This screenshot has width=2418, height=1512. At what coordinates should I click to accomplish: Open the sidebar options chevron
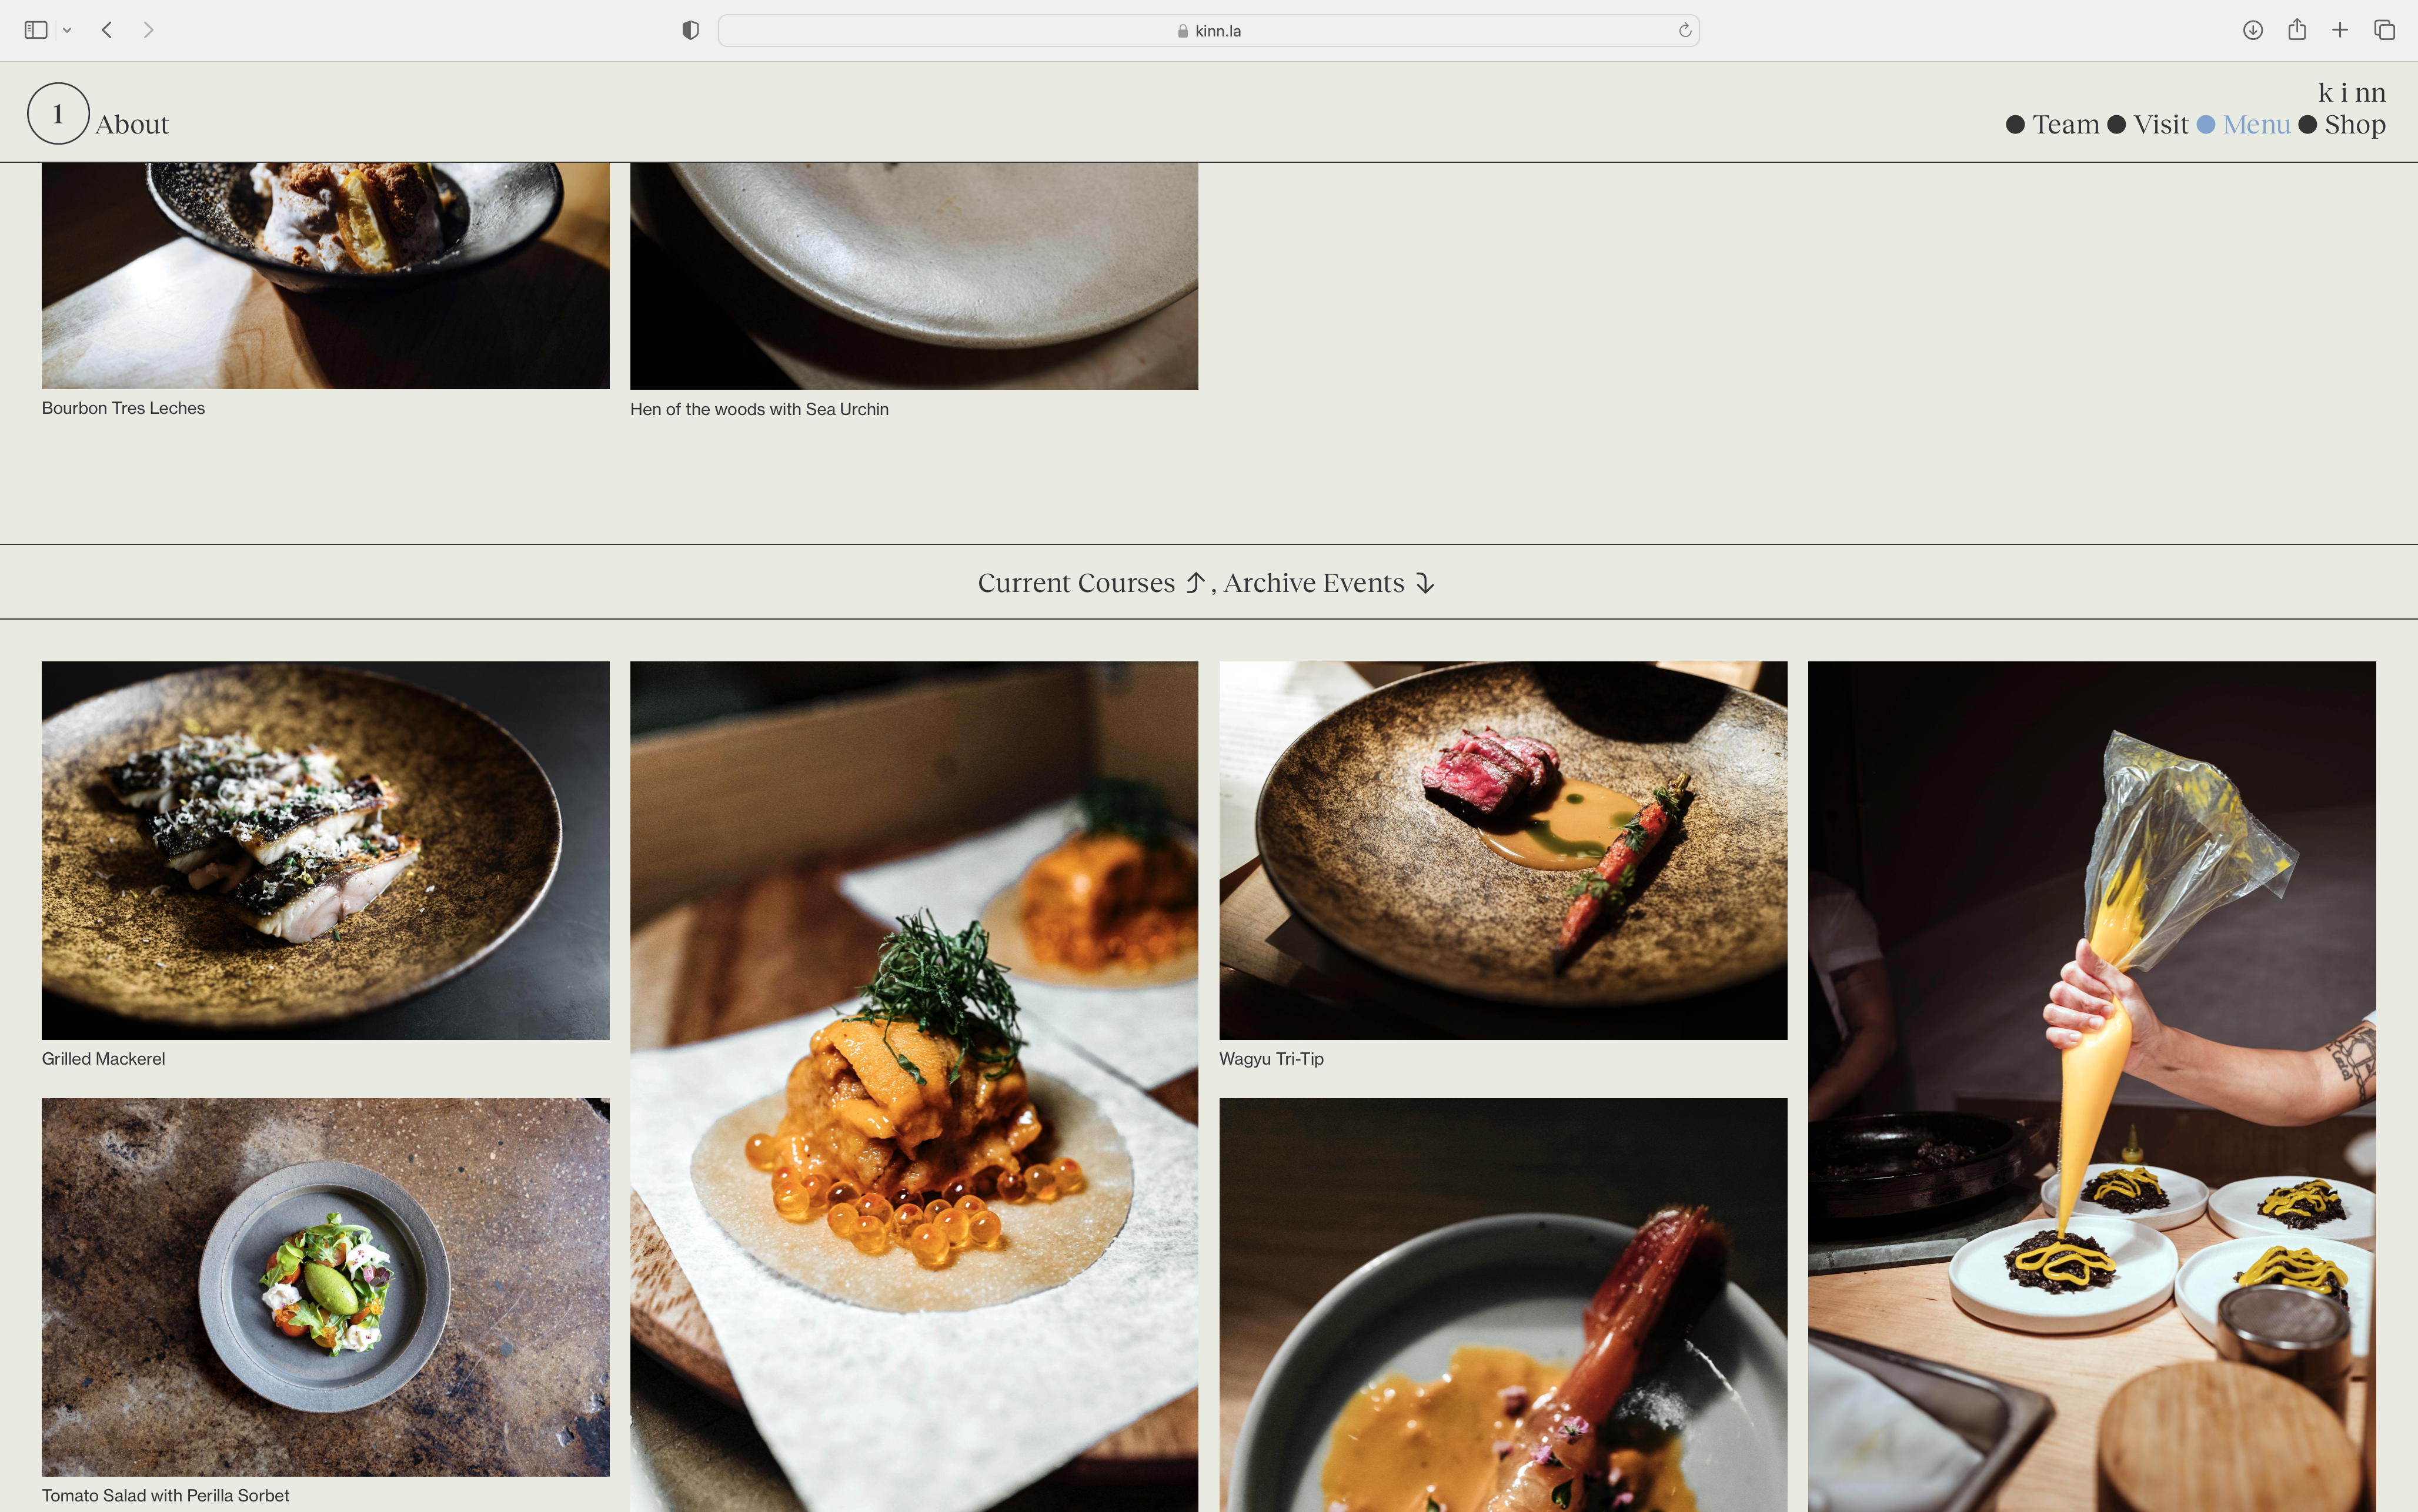pyautogui.click(x=67, y=31)
